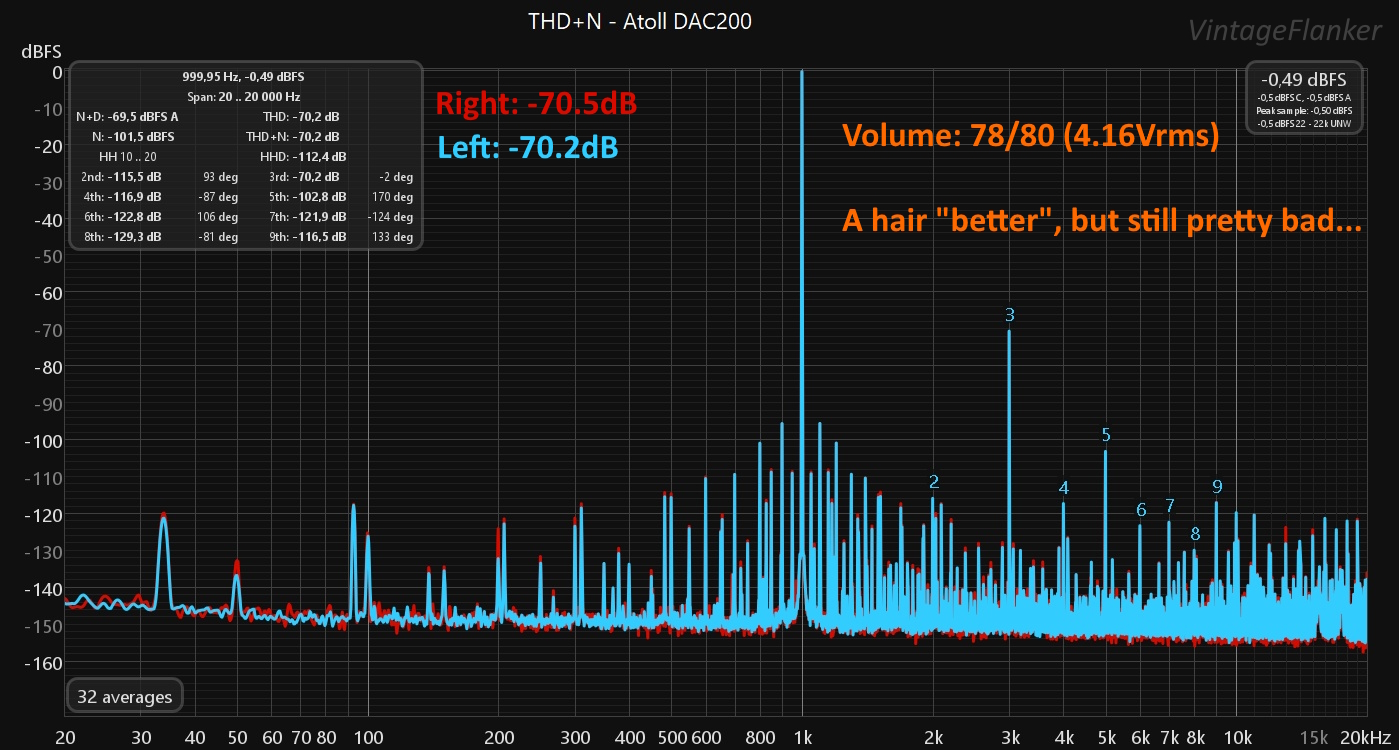Click the "20kHz" tick on the frequency axis
1399x750 pixels.
tap(1368, 738)
